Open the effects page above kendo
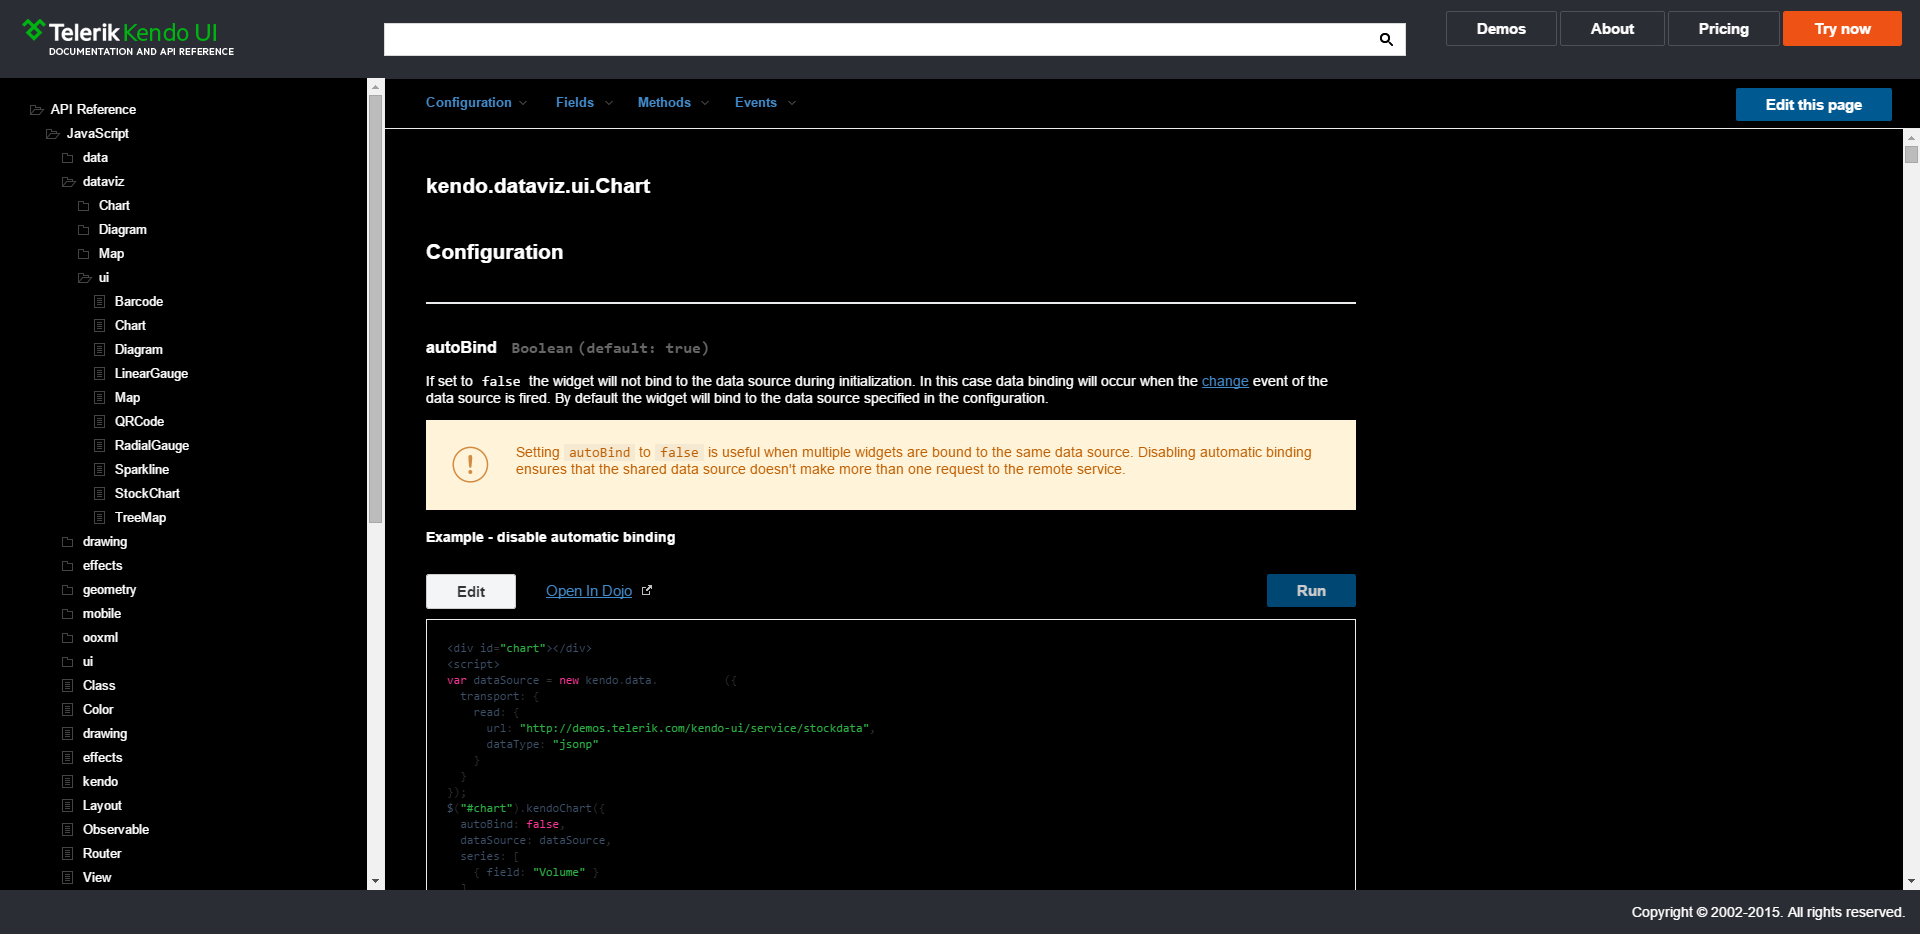 [103, 758]
